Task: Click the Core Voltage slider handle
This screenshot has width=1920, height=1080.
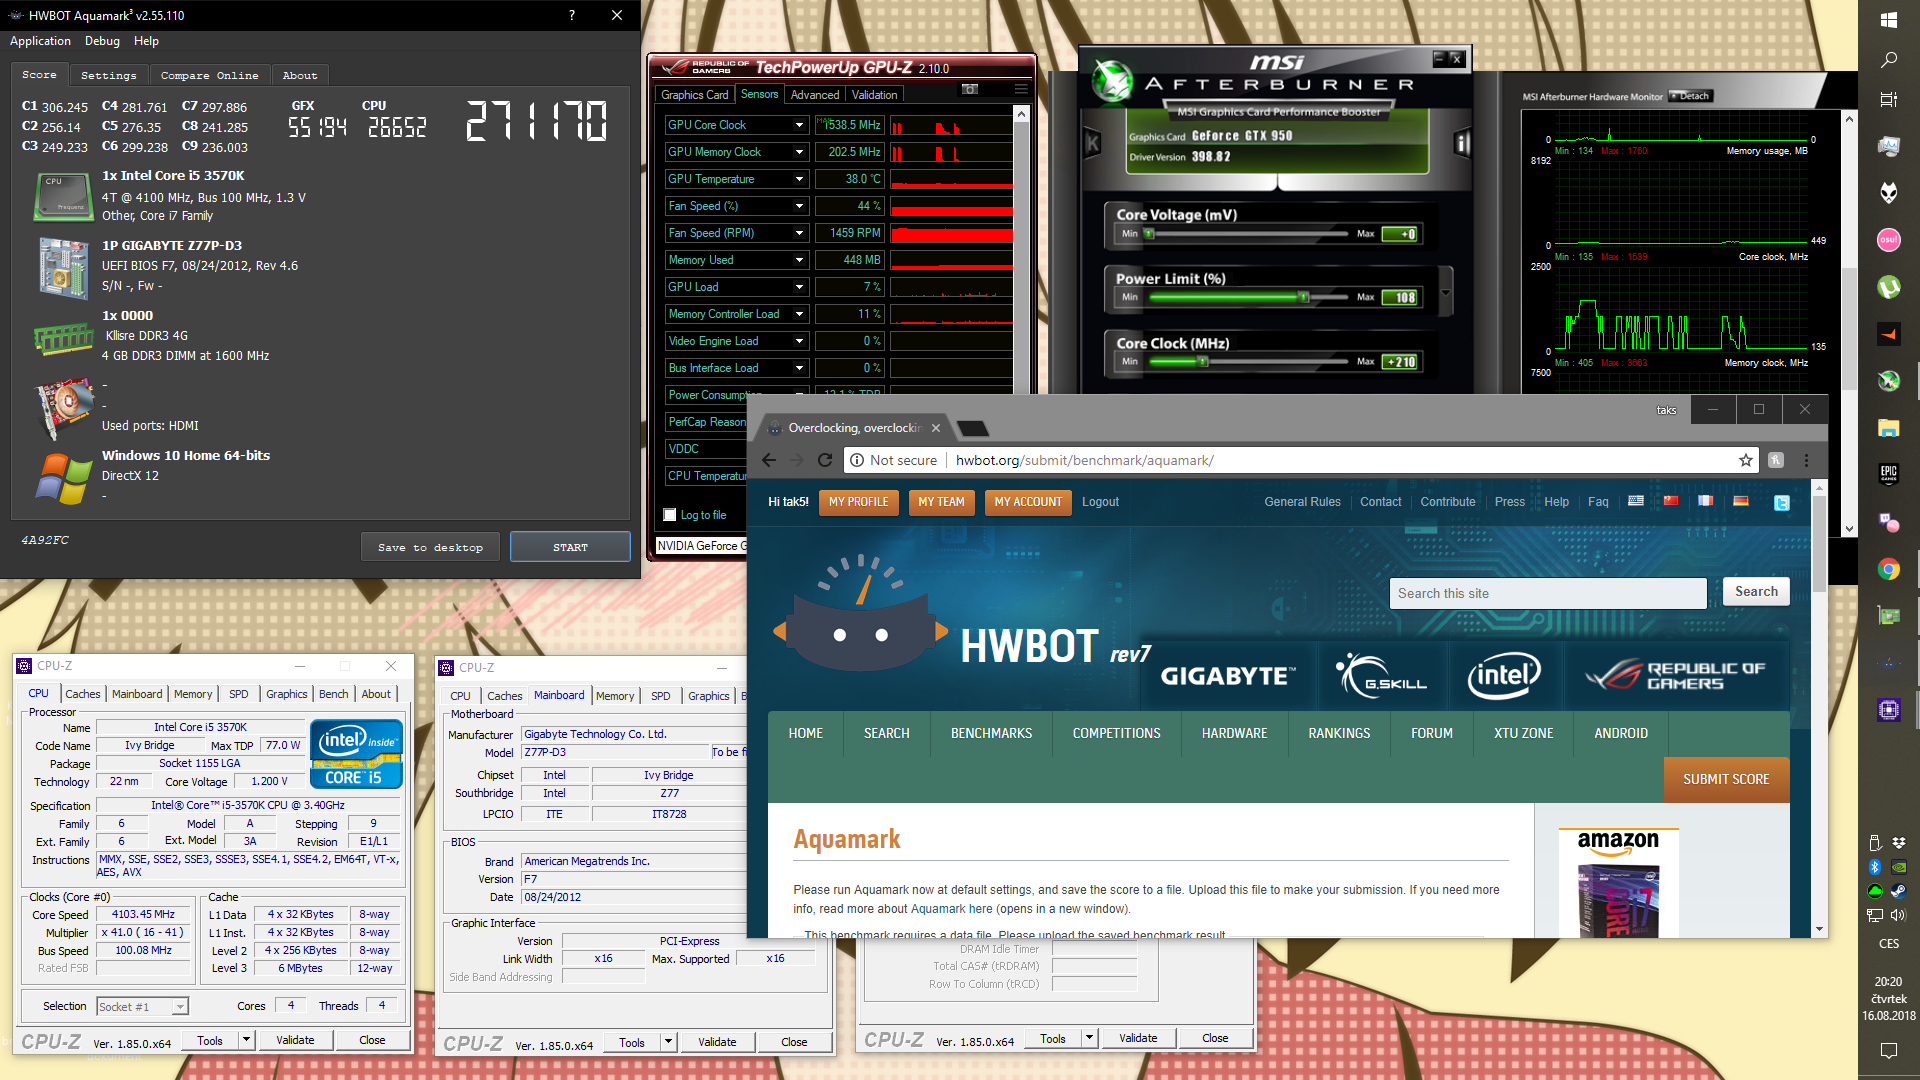Action: [1149, 234]
